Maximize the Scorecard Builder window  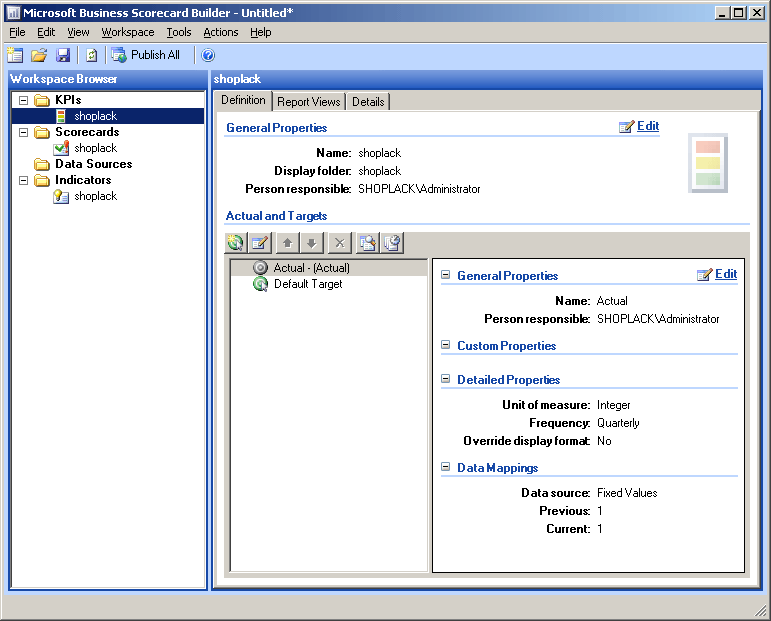tap(739, 13)
